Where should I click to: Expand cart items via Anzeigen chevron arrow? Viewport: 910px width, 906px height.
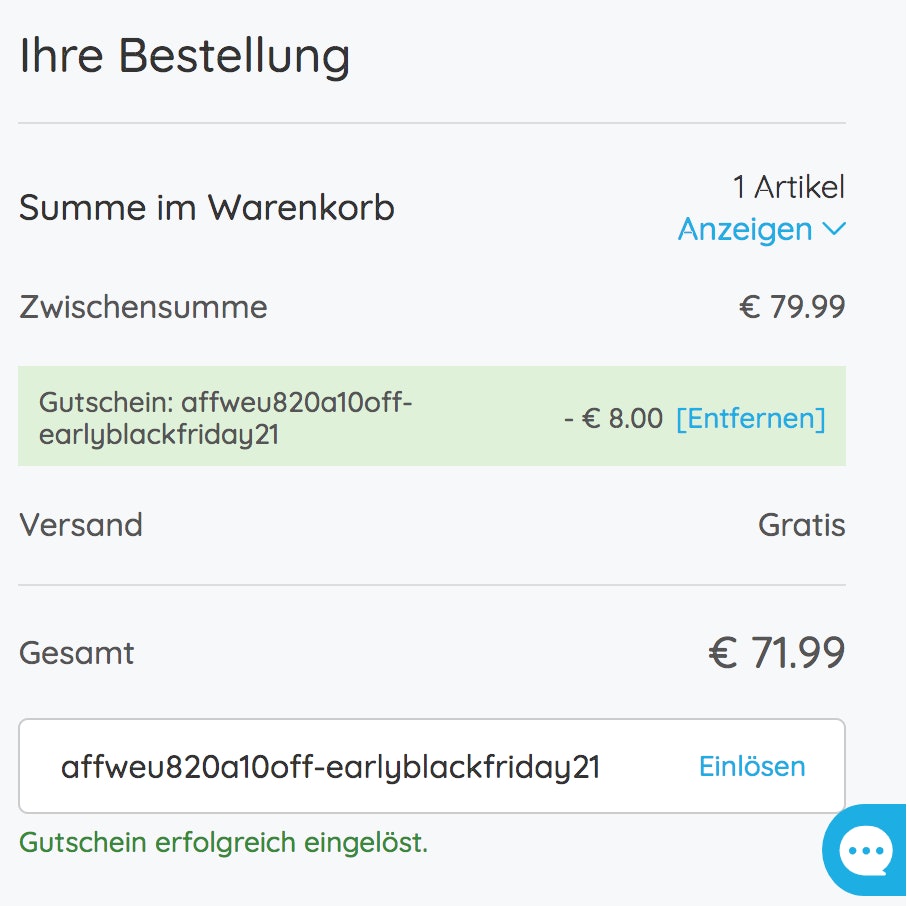(834, 230)
